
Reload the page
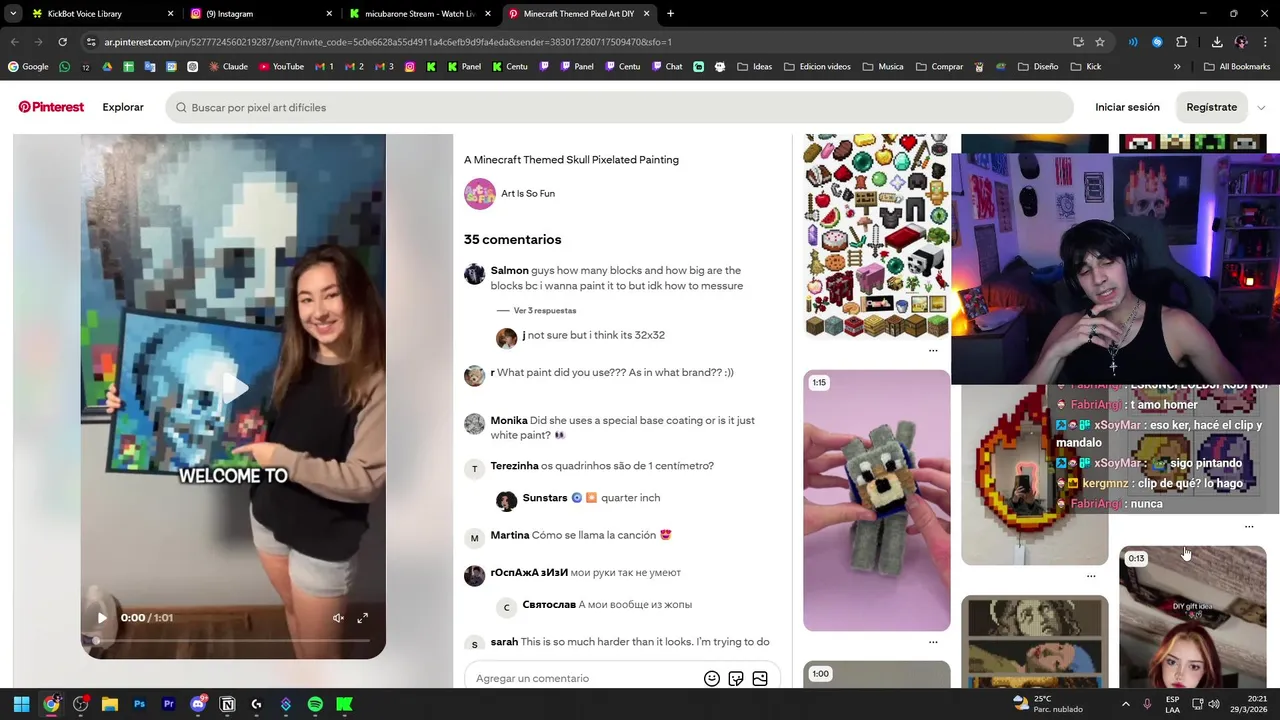point(62,42)
